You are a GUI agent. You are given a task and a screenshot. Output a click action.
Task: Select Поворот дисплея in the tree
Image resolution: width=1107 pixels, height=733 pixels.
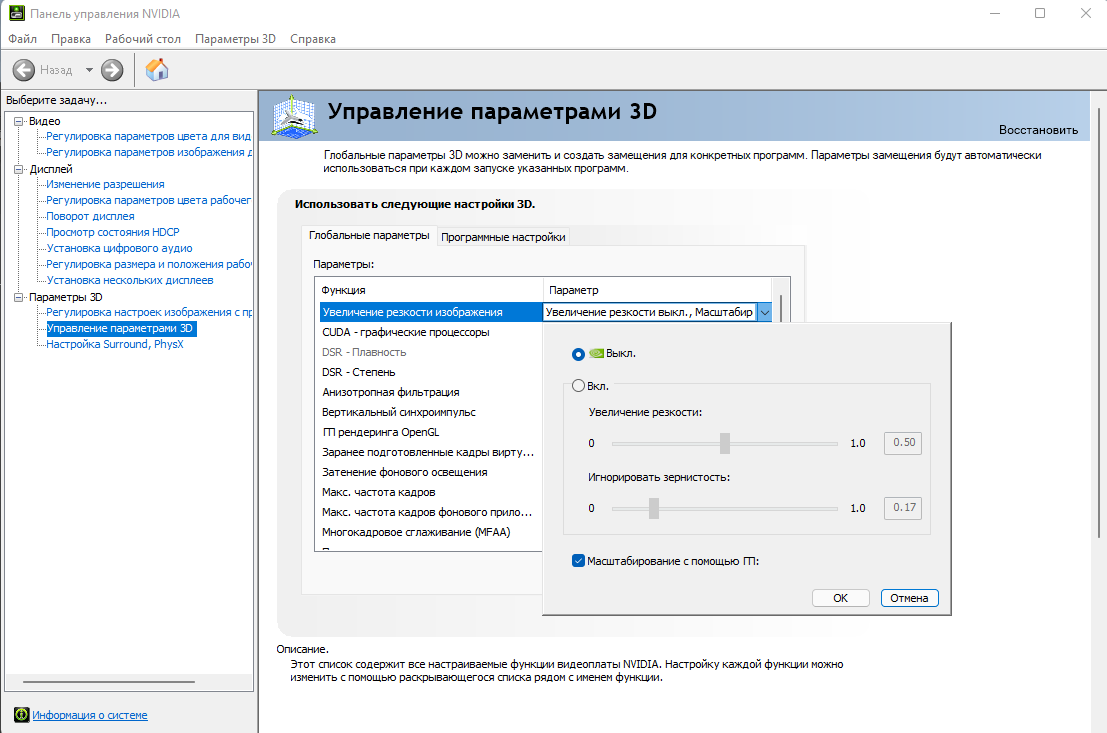(90, 216)
